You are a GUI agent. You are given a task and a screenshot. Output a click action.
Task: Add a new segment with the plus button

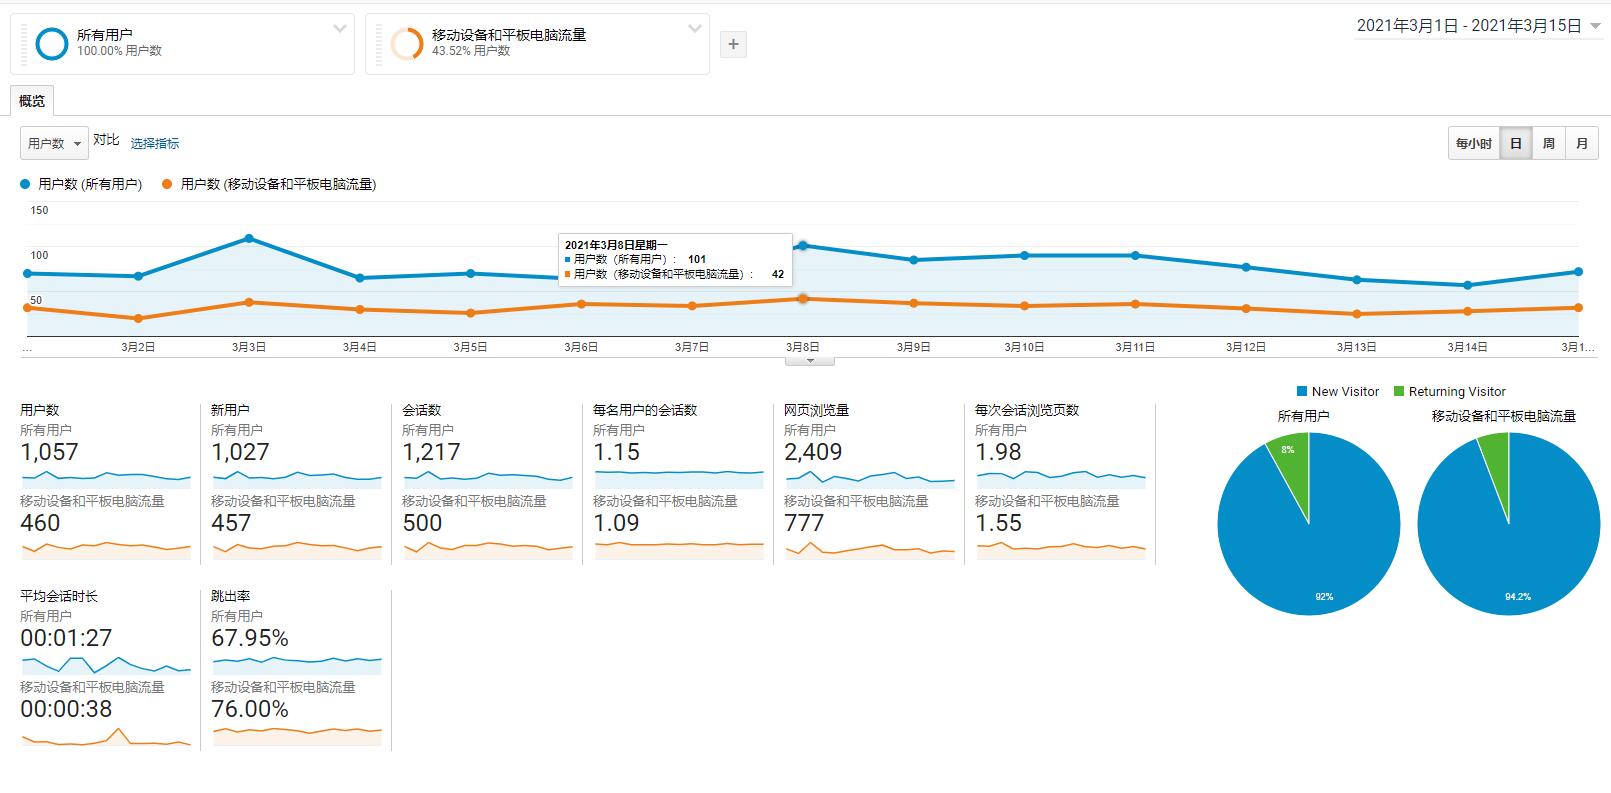coord(733,44)
